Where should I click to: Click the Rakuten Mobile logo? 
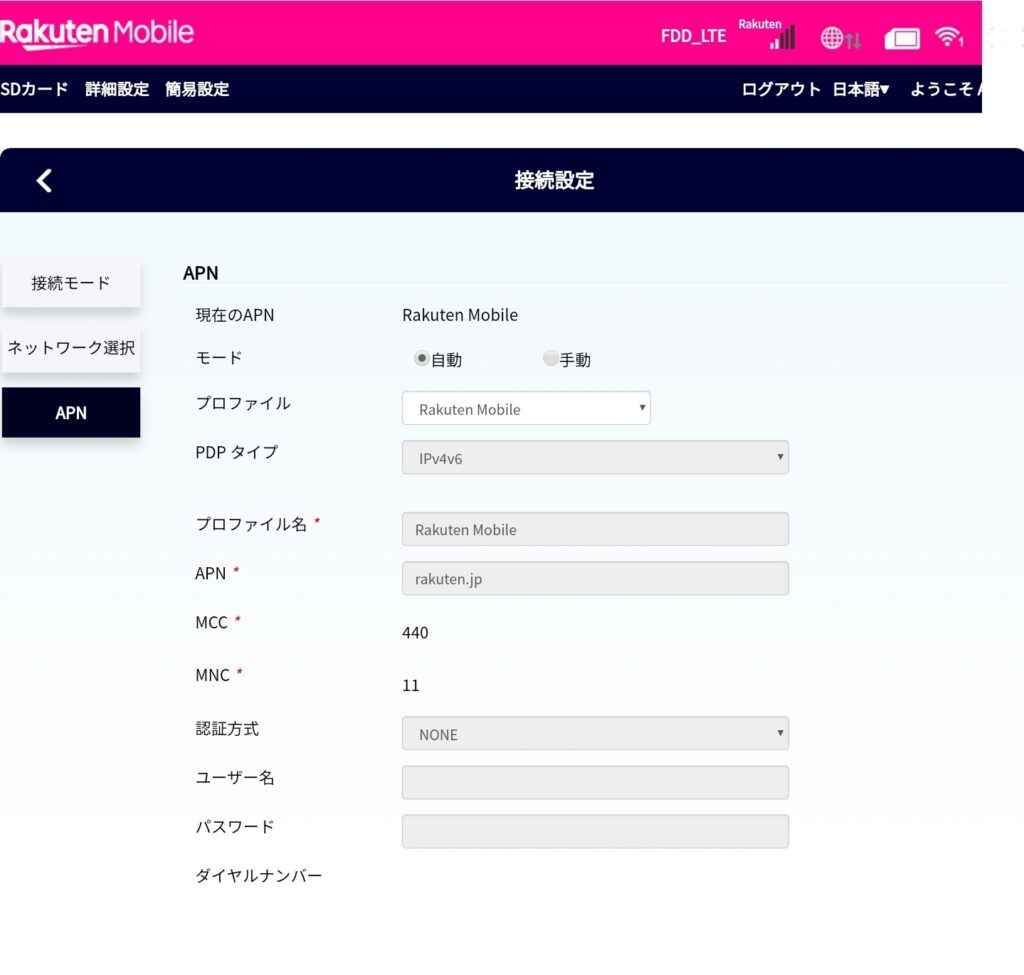pos(97,33)
